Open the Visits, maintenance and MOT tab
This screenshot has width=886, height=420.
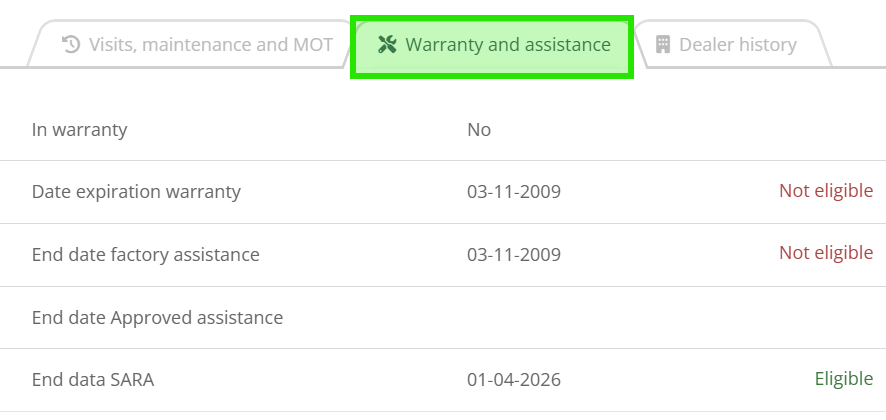coord(192,44)
